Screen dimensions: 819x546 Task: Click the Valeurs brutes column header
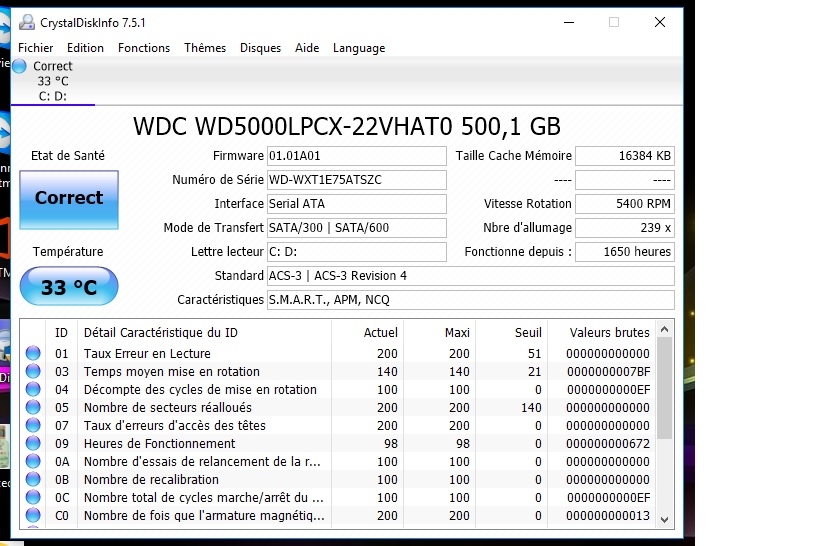click(x=609, y=333)
